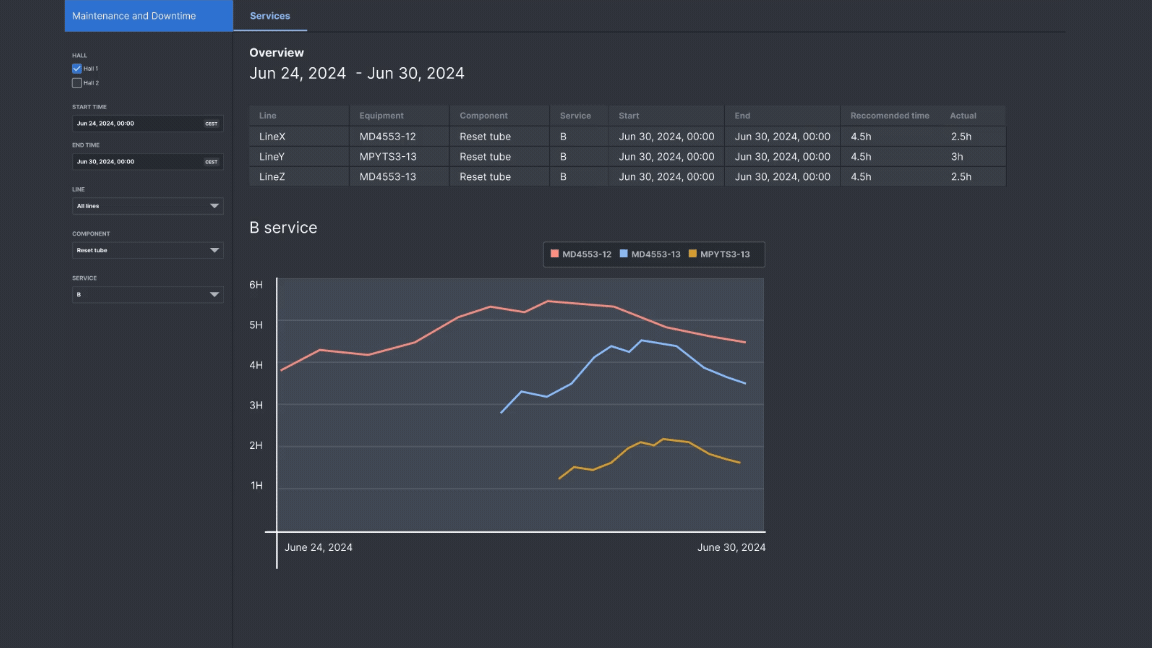This screenshot has height=648, width=1152.
Task: Click the CEST badge in Start Time
Action: [211, 124]
